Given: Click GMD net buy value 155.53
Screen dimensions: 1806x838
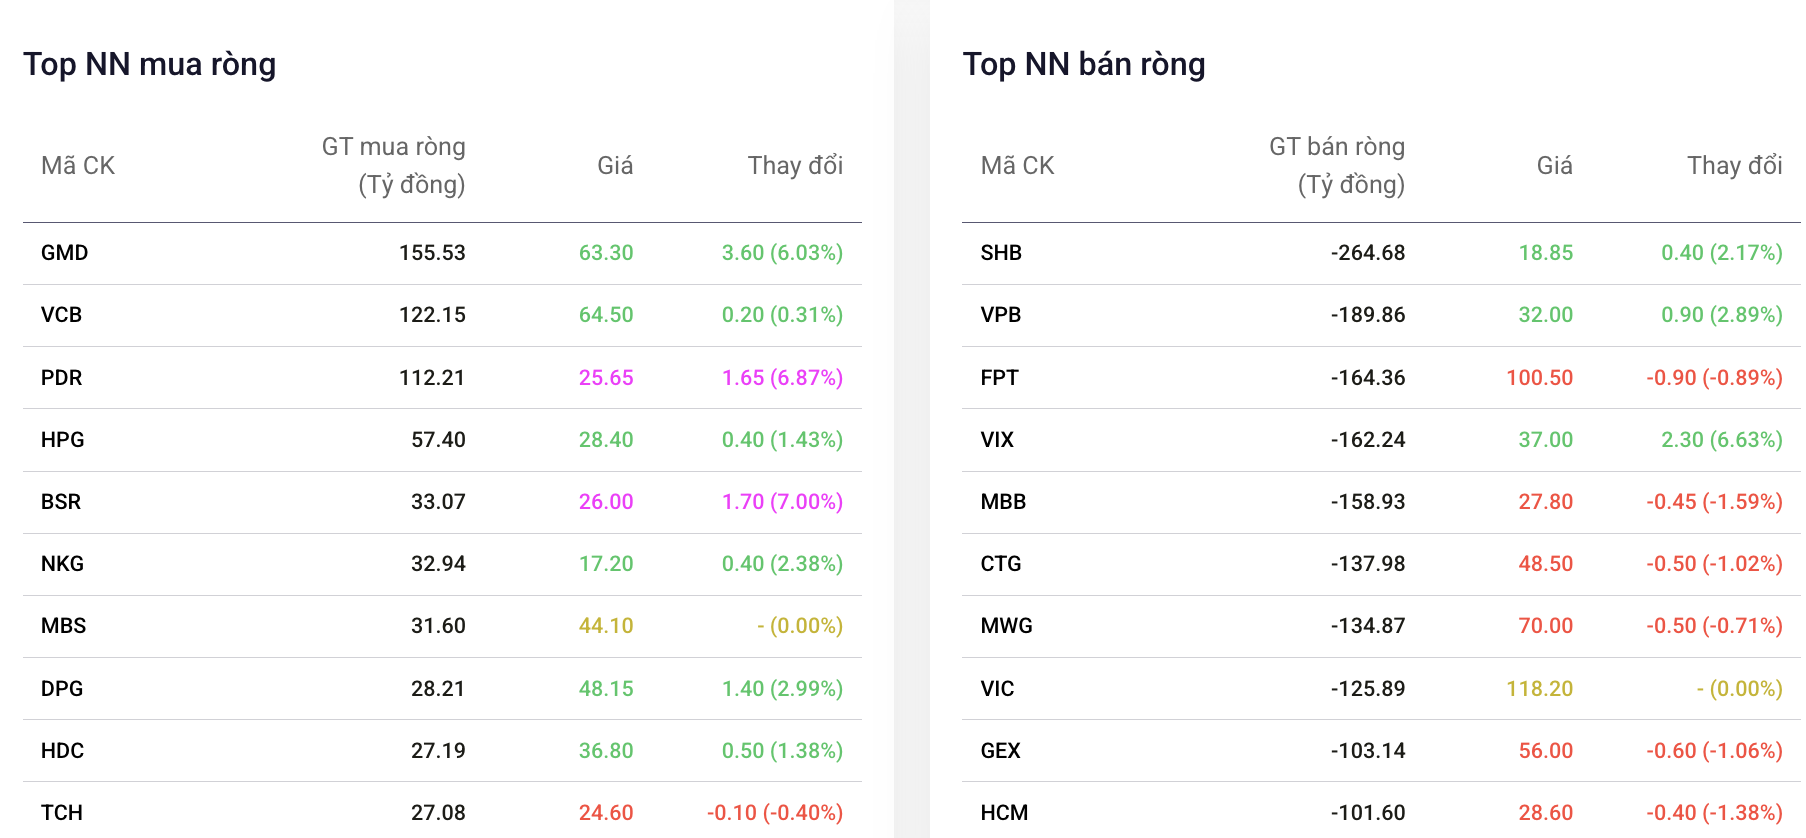Looking at the screenshot, I should tap(432, 253).
